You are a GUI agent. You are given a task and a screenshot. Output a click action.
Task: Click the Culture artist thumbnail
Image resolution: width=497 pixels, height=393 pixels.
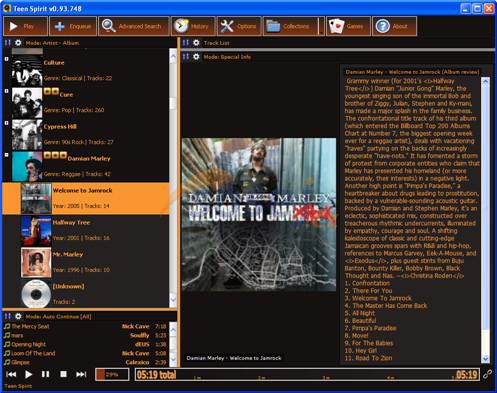(x=27, y=71)
